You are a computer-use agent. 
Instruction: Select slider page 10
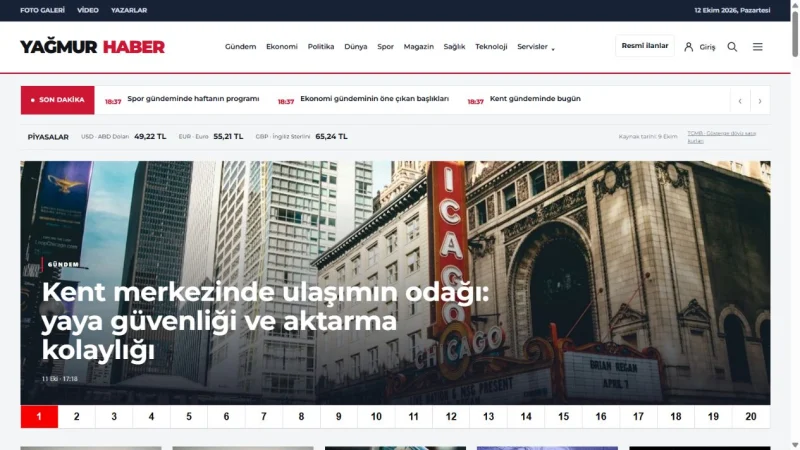[x=376, y=417]
